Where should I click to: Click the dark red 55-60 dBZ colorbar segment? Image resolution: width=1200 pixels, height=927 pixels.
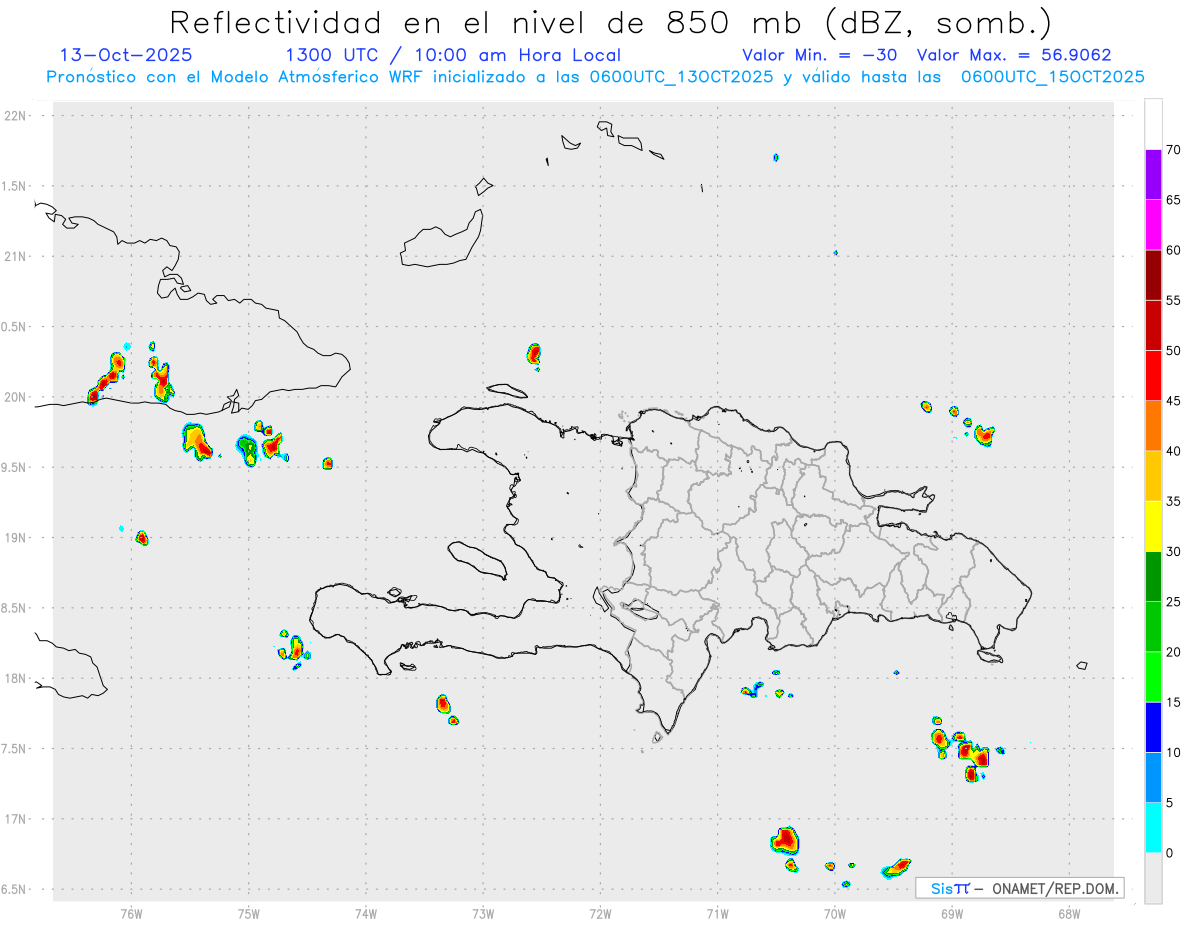pyautogui.click(x=1153, y=275)
